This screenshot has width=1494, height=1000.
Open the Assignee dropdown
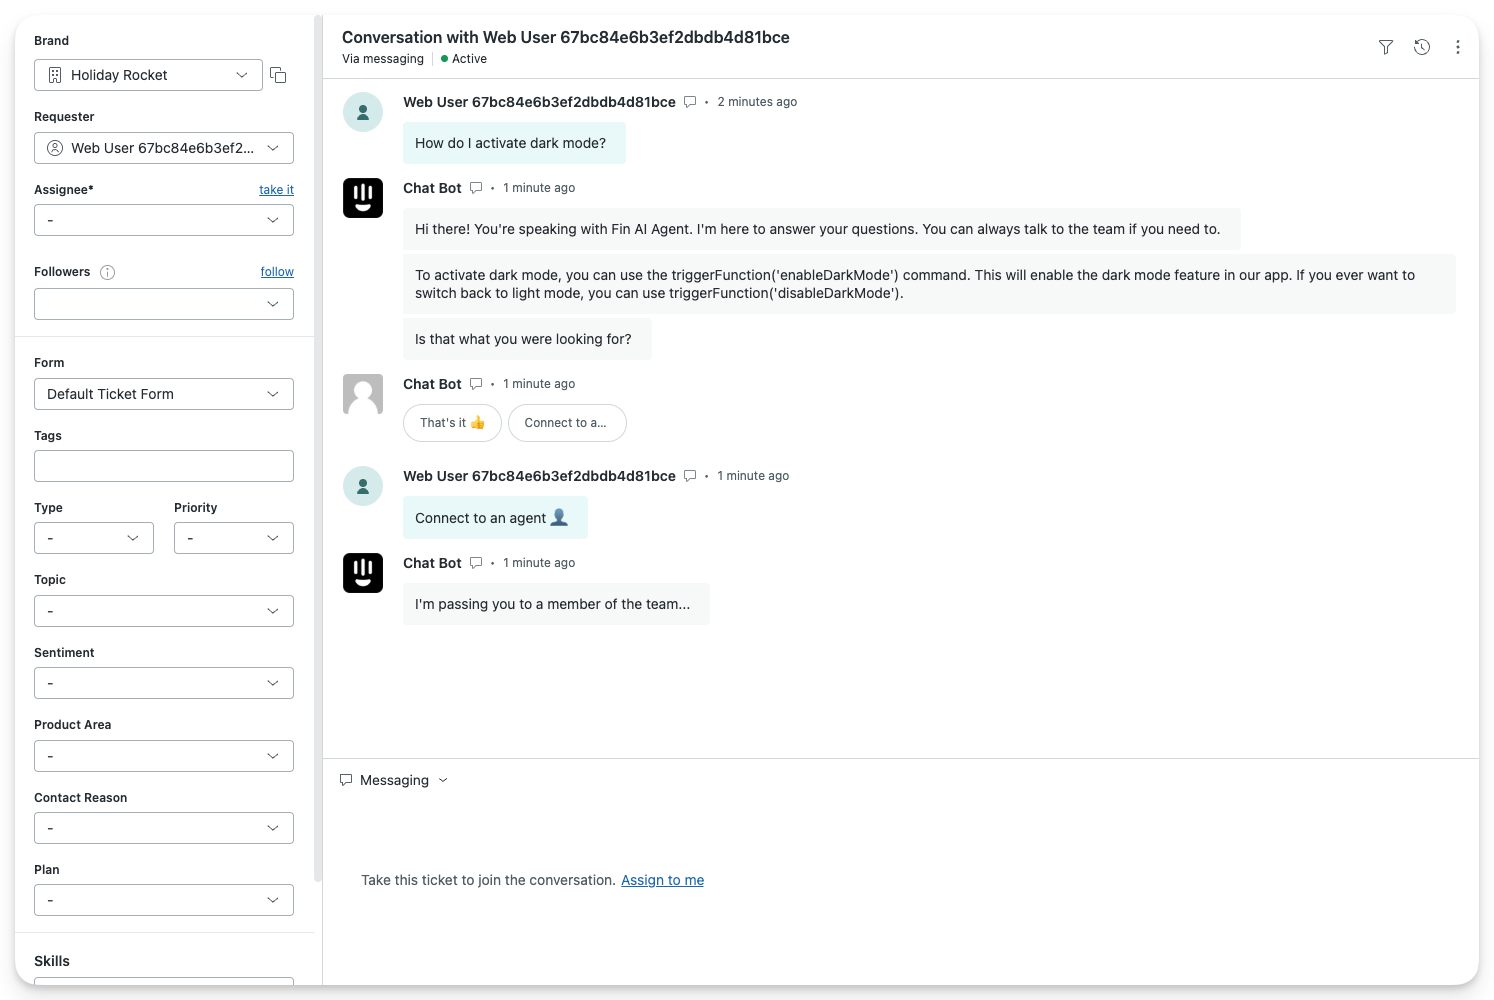164,220
